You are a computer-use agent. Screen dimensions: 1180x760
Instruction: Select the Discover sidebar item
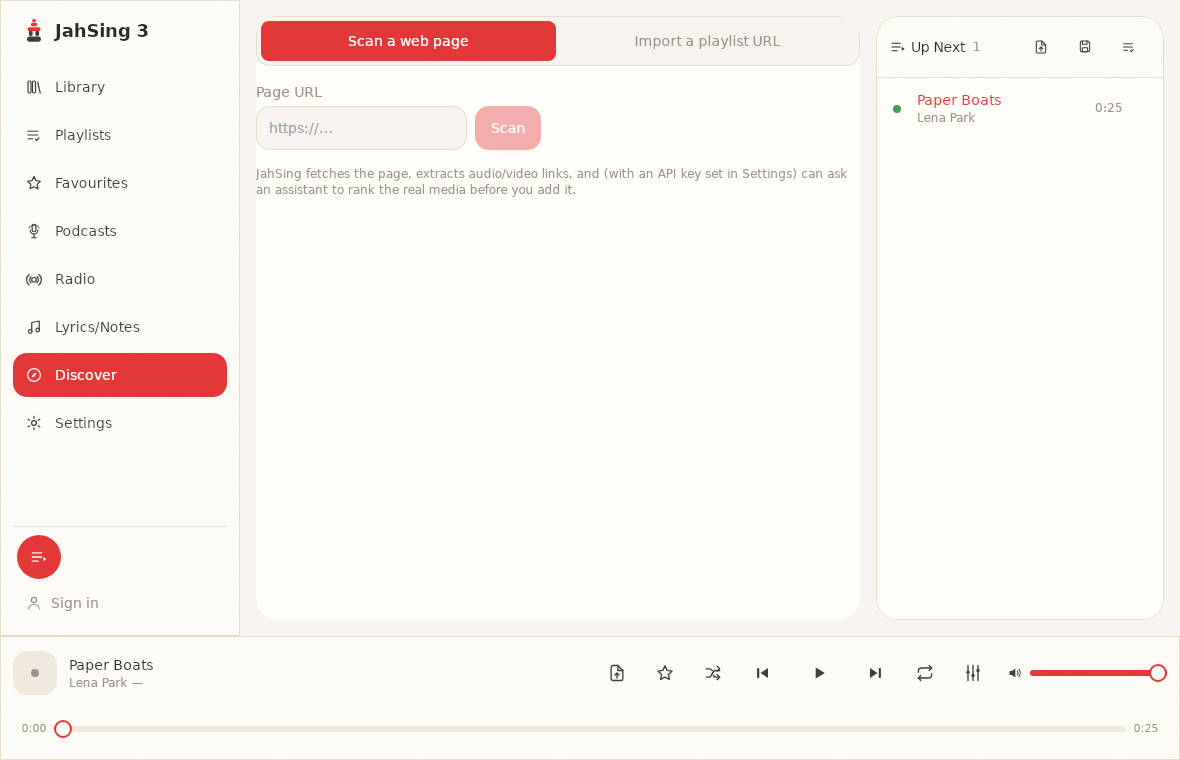pos(120,375)
